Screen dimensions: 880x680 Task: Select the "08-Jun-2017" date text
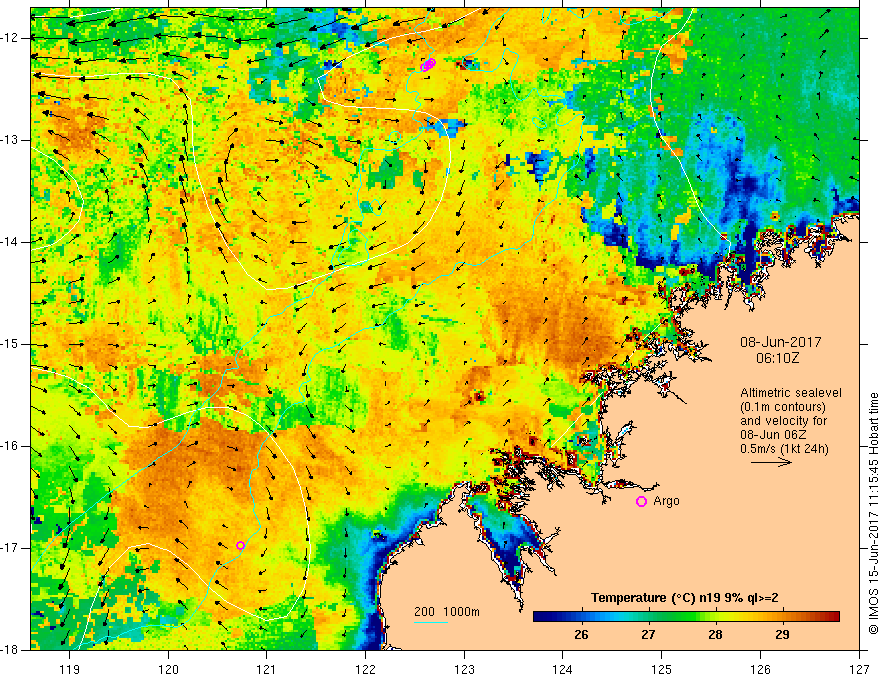pyautogui.click(x=781, y=342)
